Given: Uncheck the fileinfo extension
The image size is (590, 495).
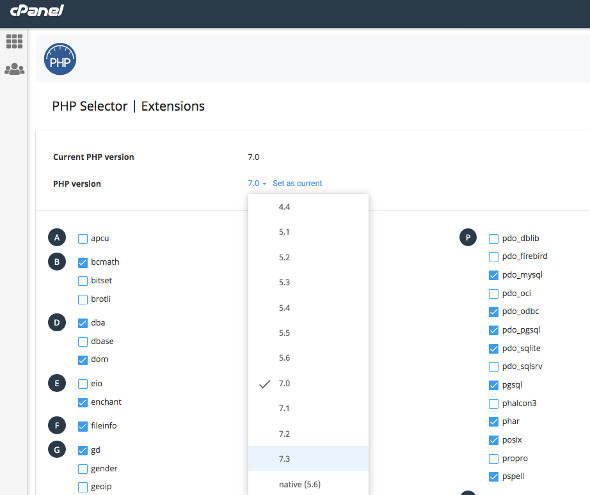Looking at the screenshot, I should pyautogui.click(x=83, y=426).
